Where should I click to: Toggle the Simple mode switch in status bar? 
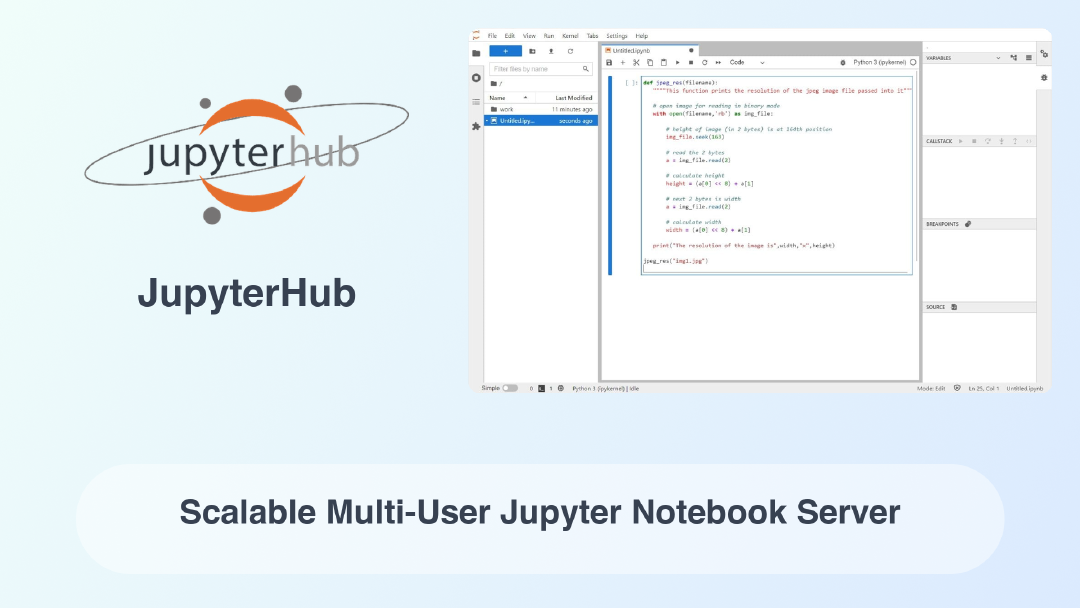click(x=510, y=388)
